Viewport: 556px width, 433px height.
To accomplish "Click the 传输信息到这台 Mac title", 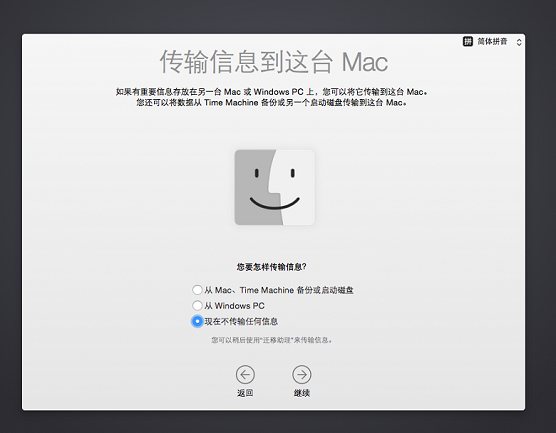I will [x=274, y=62].
